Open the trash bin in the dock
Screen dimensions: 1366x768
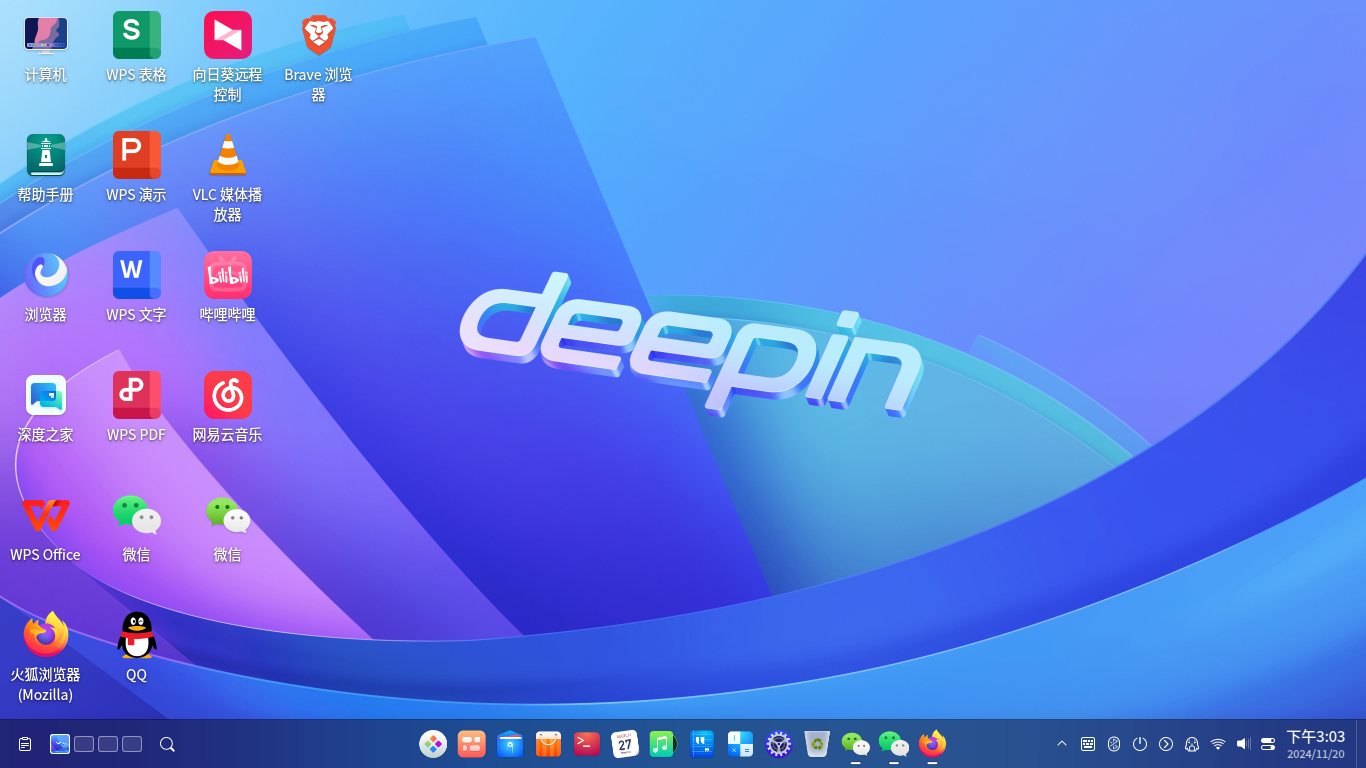pyautogui.click(x=817, y=744)
